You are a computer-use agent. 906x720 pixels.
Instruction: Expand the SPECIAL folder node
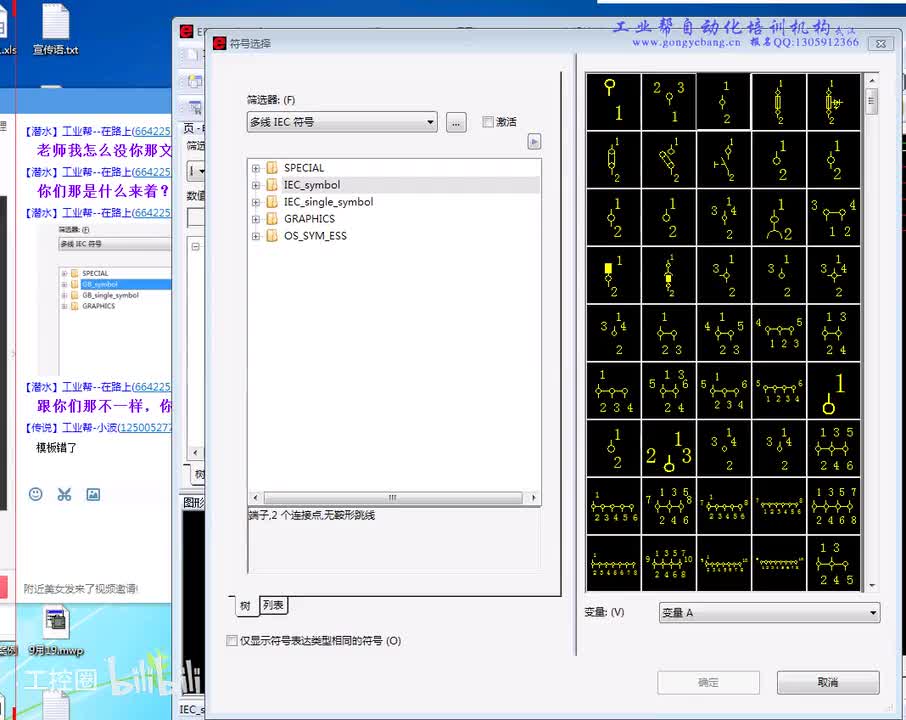tap(255, 168)
